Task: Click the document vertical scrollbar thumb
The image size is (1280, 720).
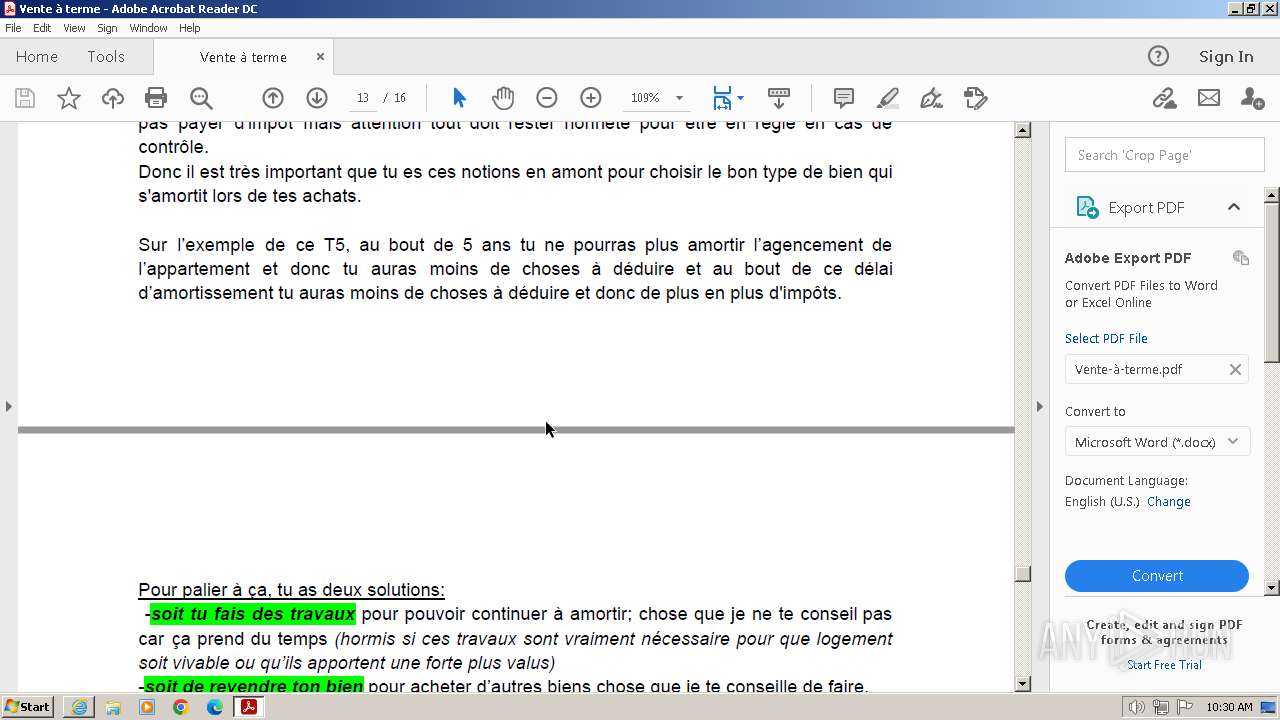Action: click(1022, 574)
